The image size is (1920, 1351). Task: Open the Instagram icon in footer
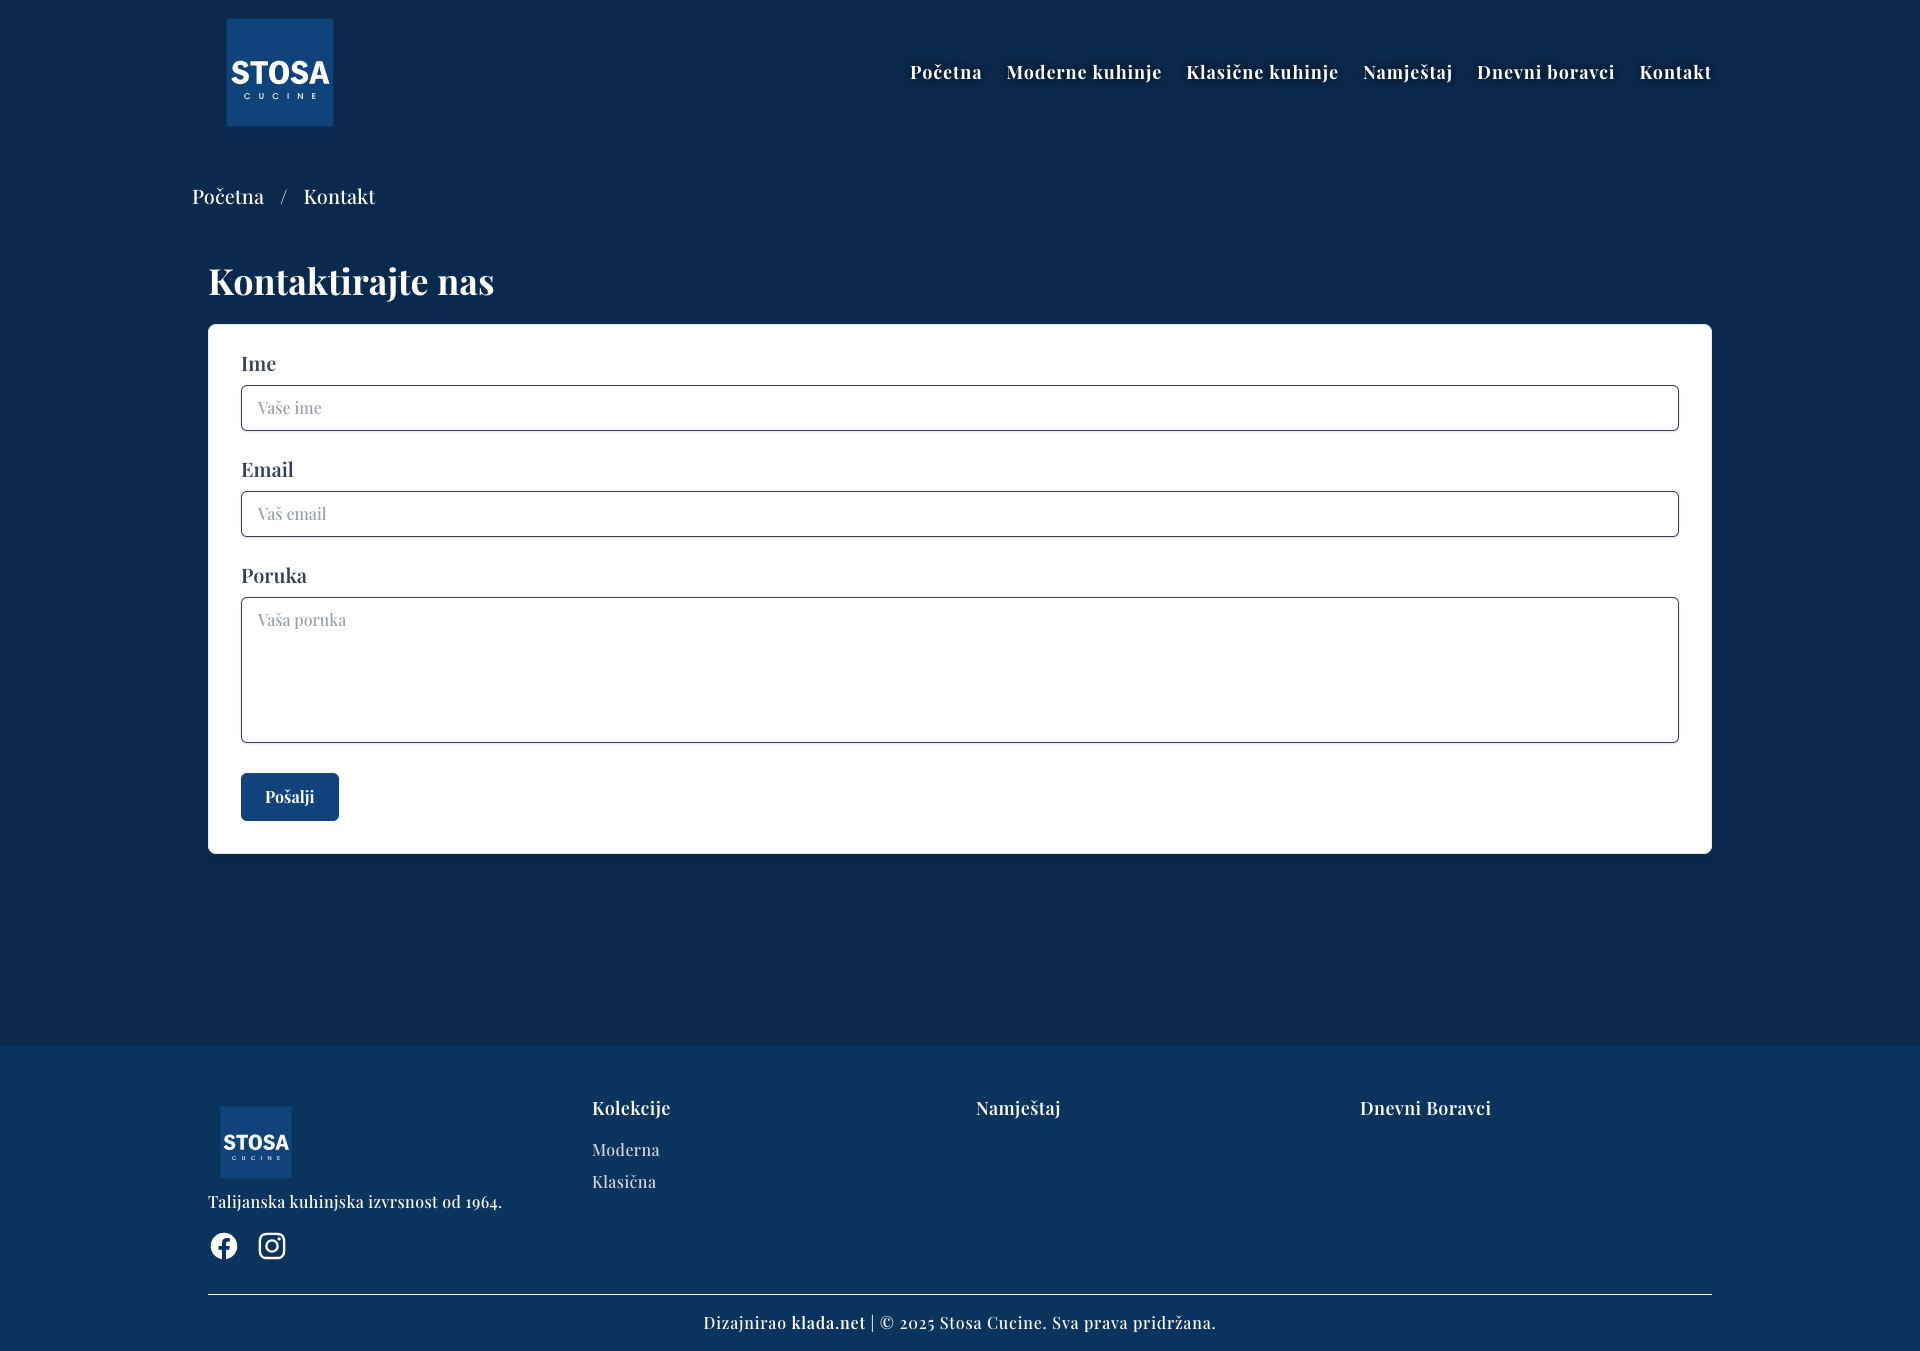[x=272, y=1246]
